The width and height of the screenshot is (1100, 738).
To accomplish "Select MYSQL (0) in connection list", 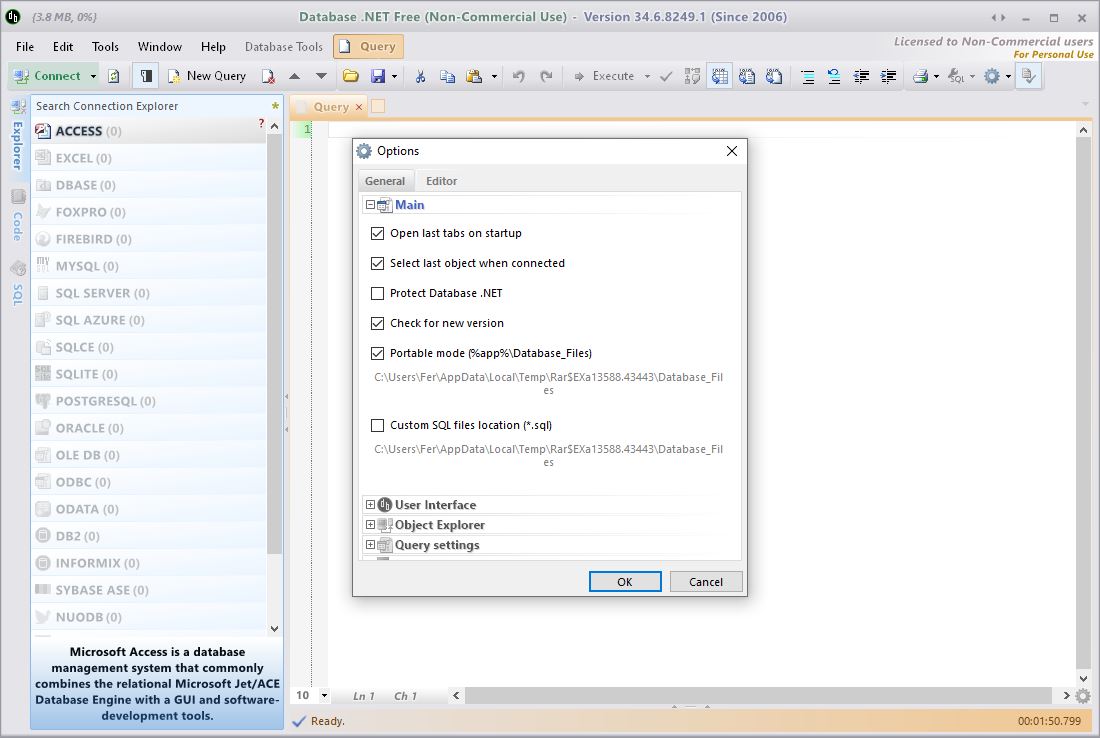I will (x=149, y=266).
